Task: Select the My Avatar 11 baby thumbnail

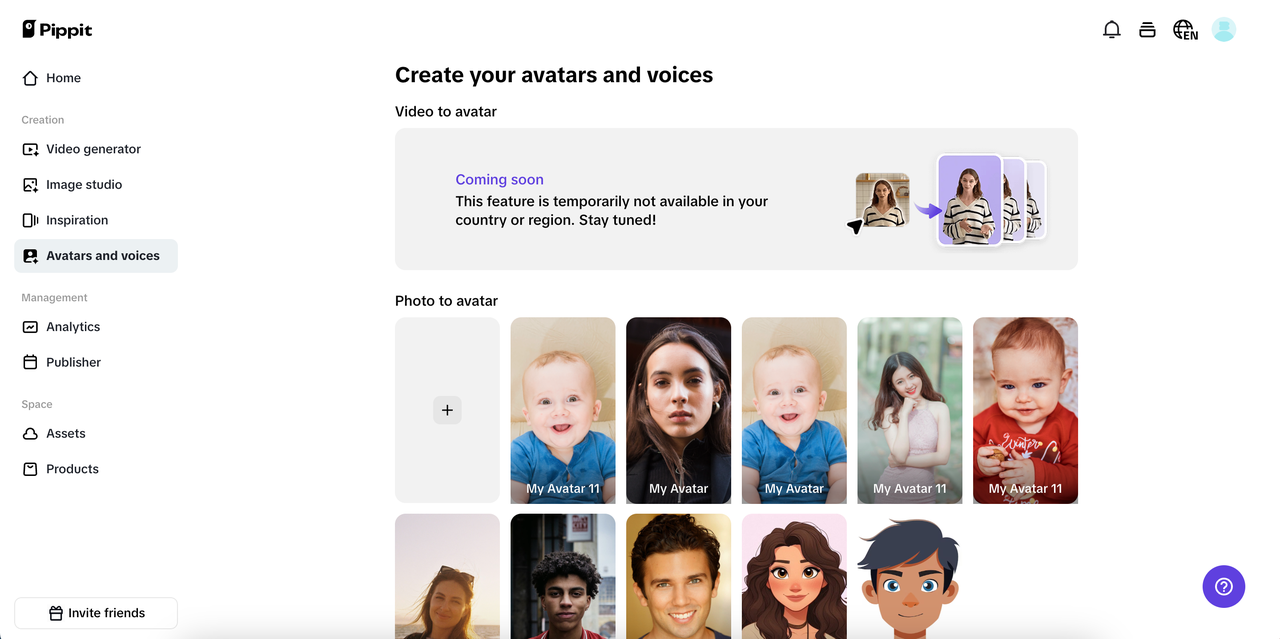Action: [x=562, y=410]
